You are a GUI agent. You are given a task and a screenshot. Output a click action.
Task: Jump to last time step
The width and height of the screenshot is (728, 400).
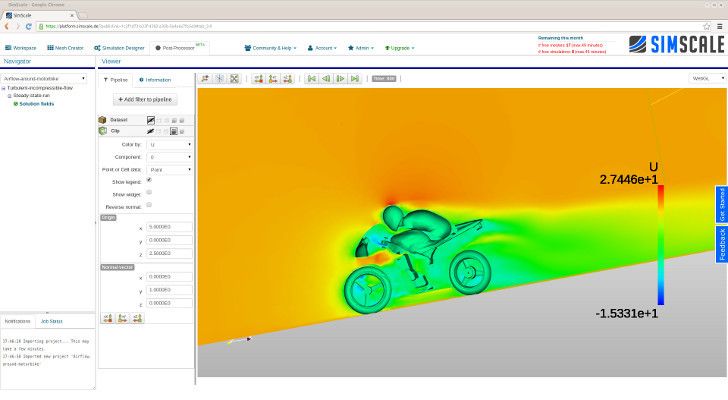coord(355,78)
